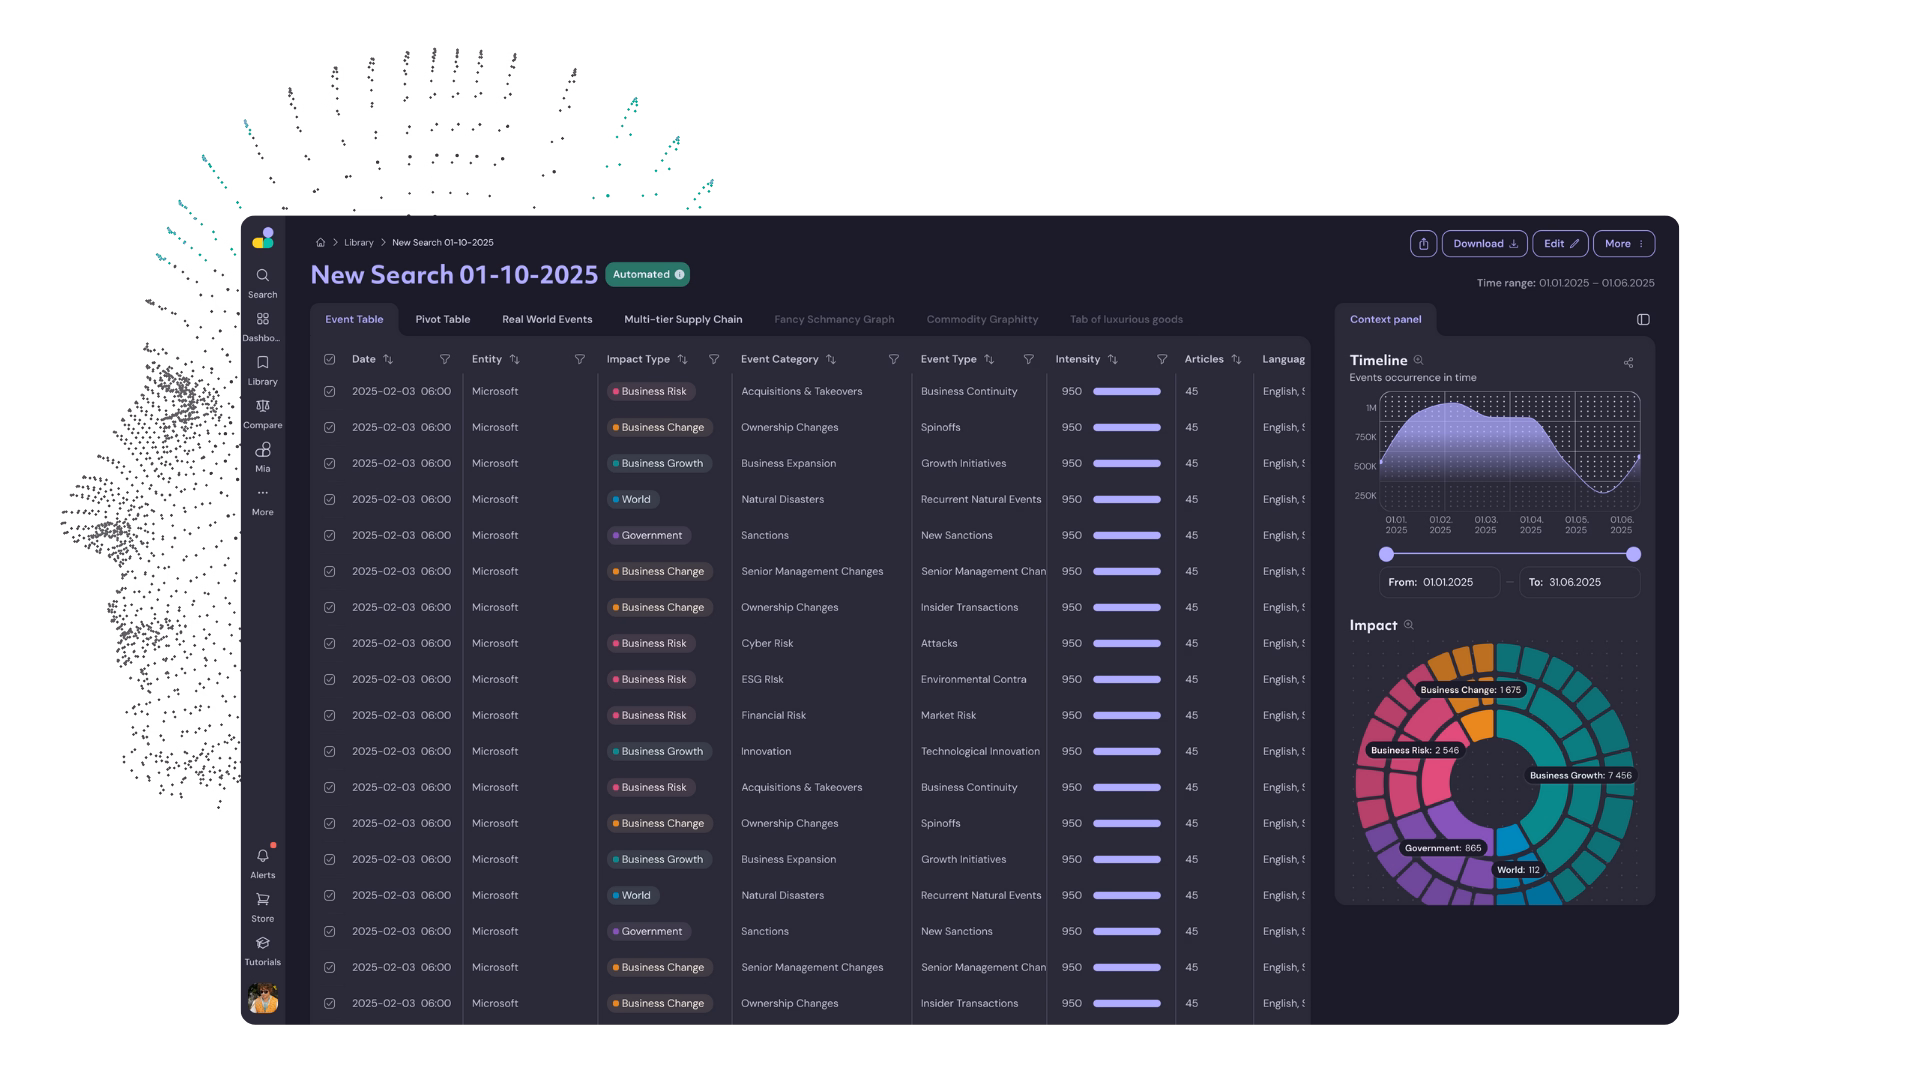Screen dimensions: 1920x1080
Task: Click the share icon in the Timeline card
Action: 1628,363
